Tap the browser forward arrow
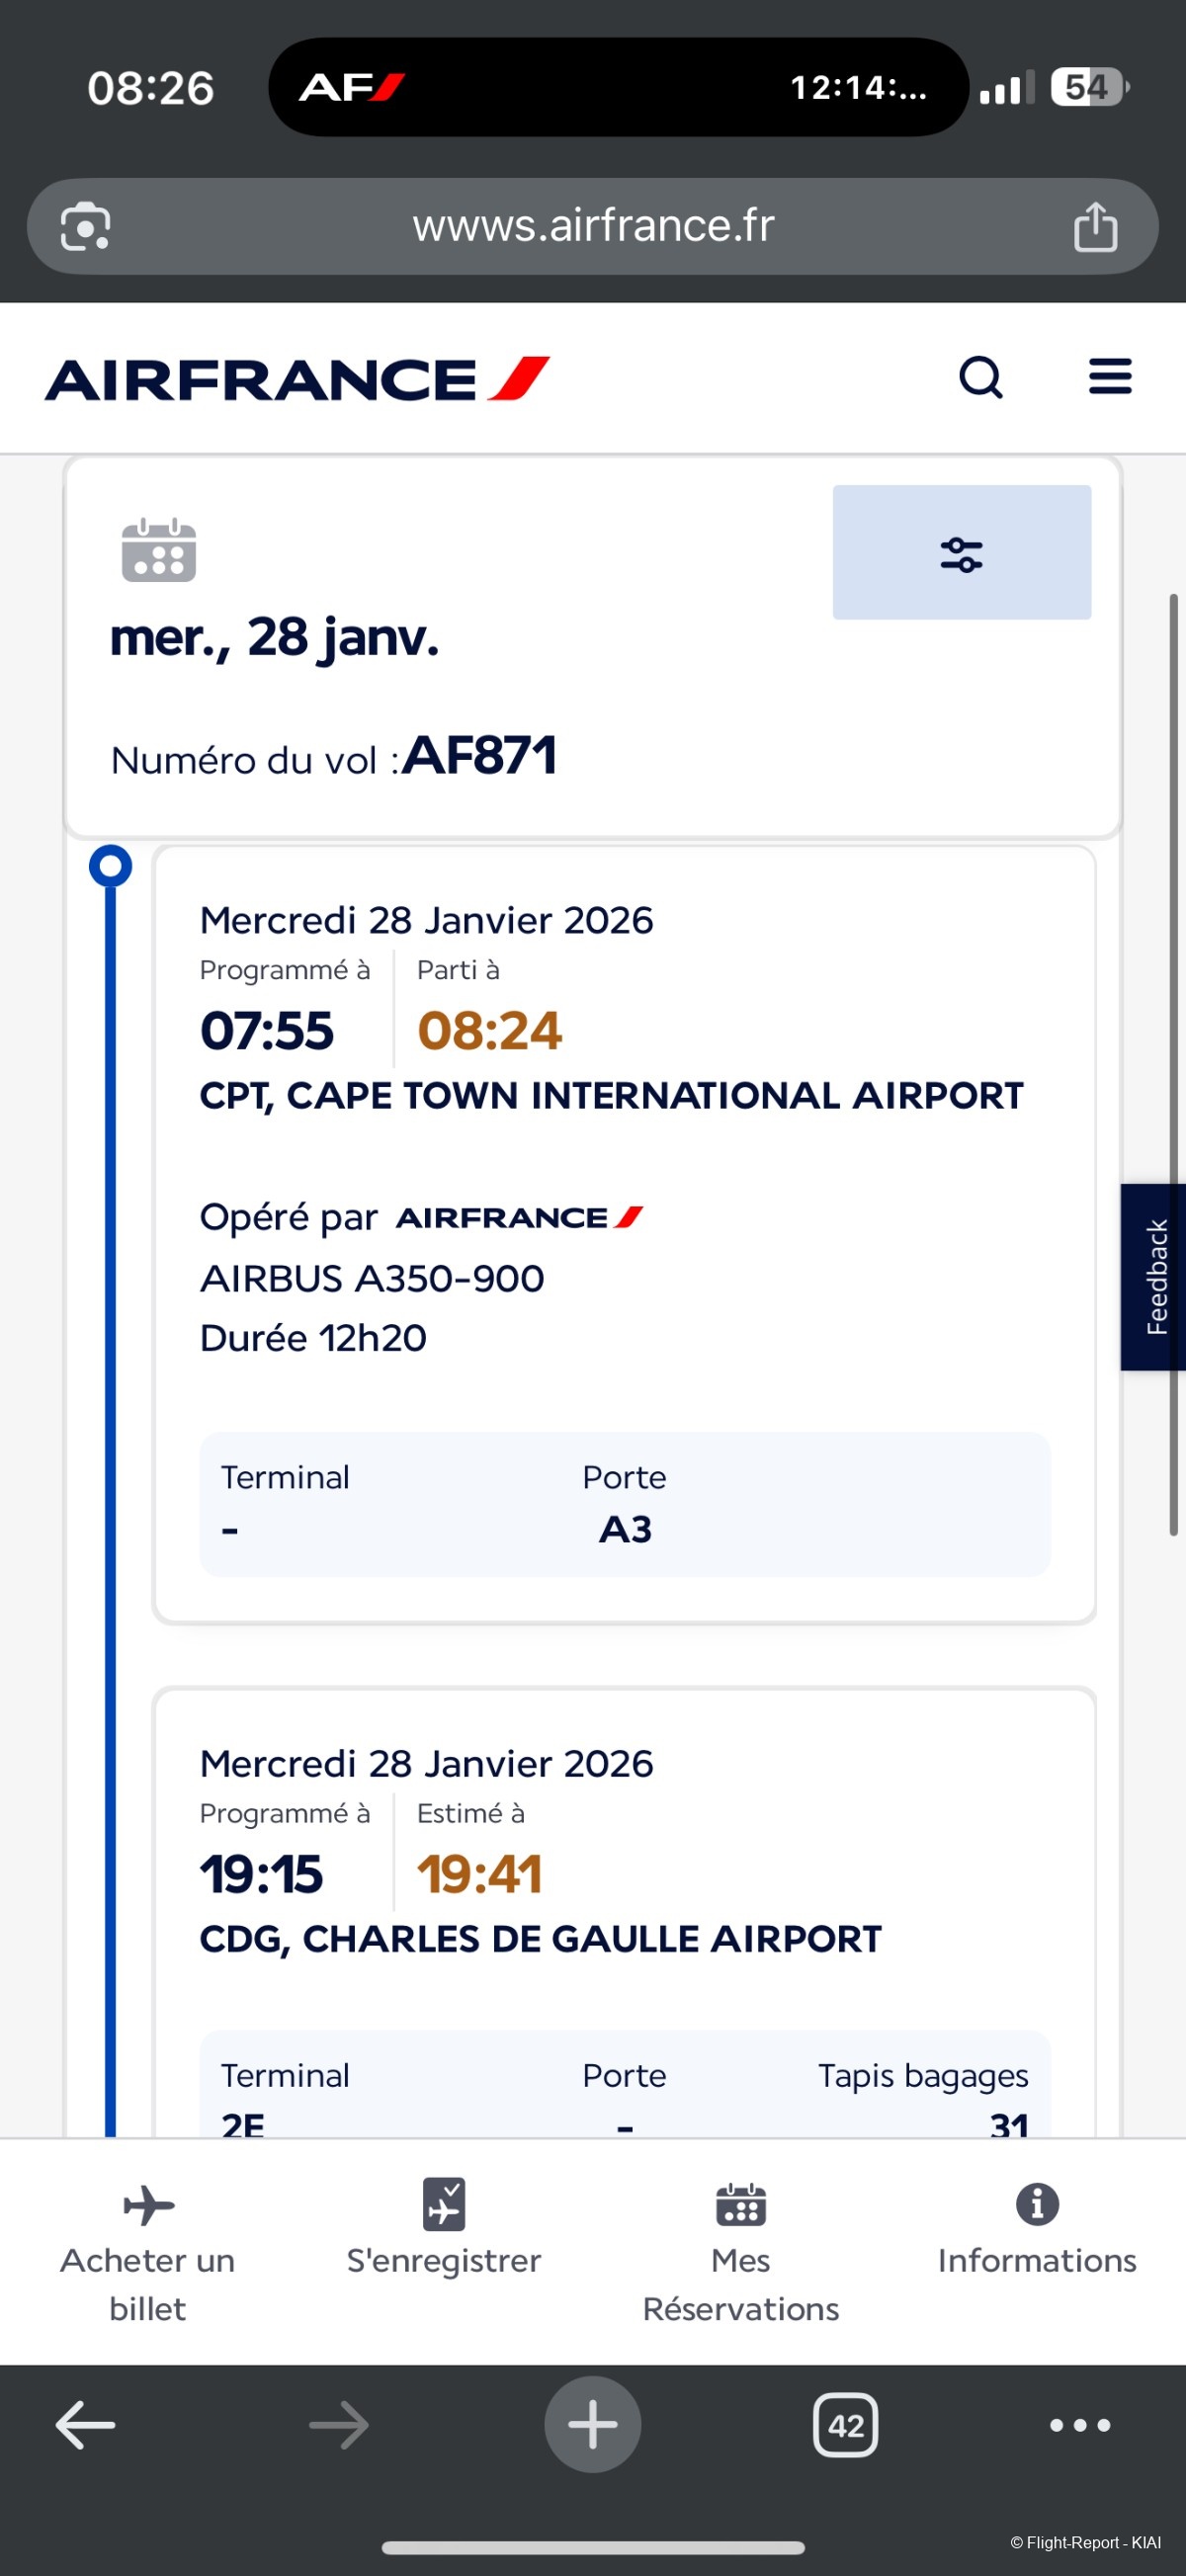The image size is (1186, 2576). 339,2425
